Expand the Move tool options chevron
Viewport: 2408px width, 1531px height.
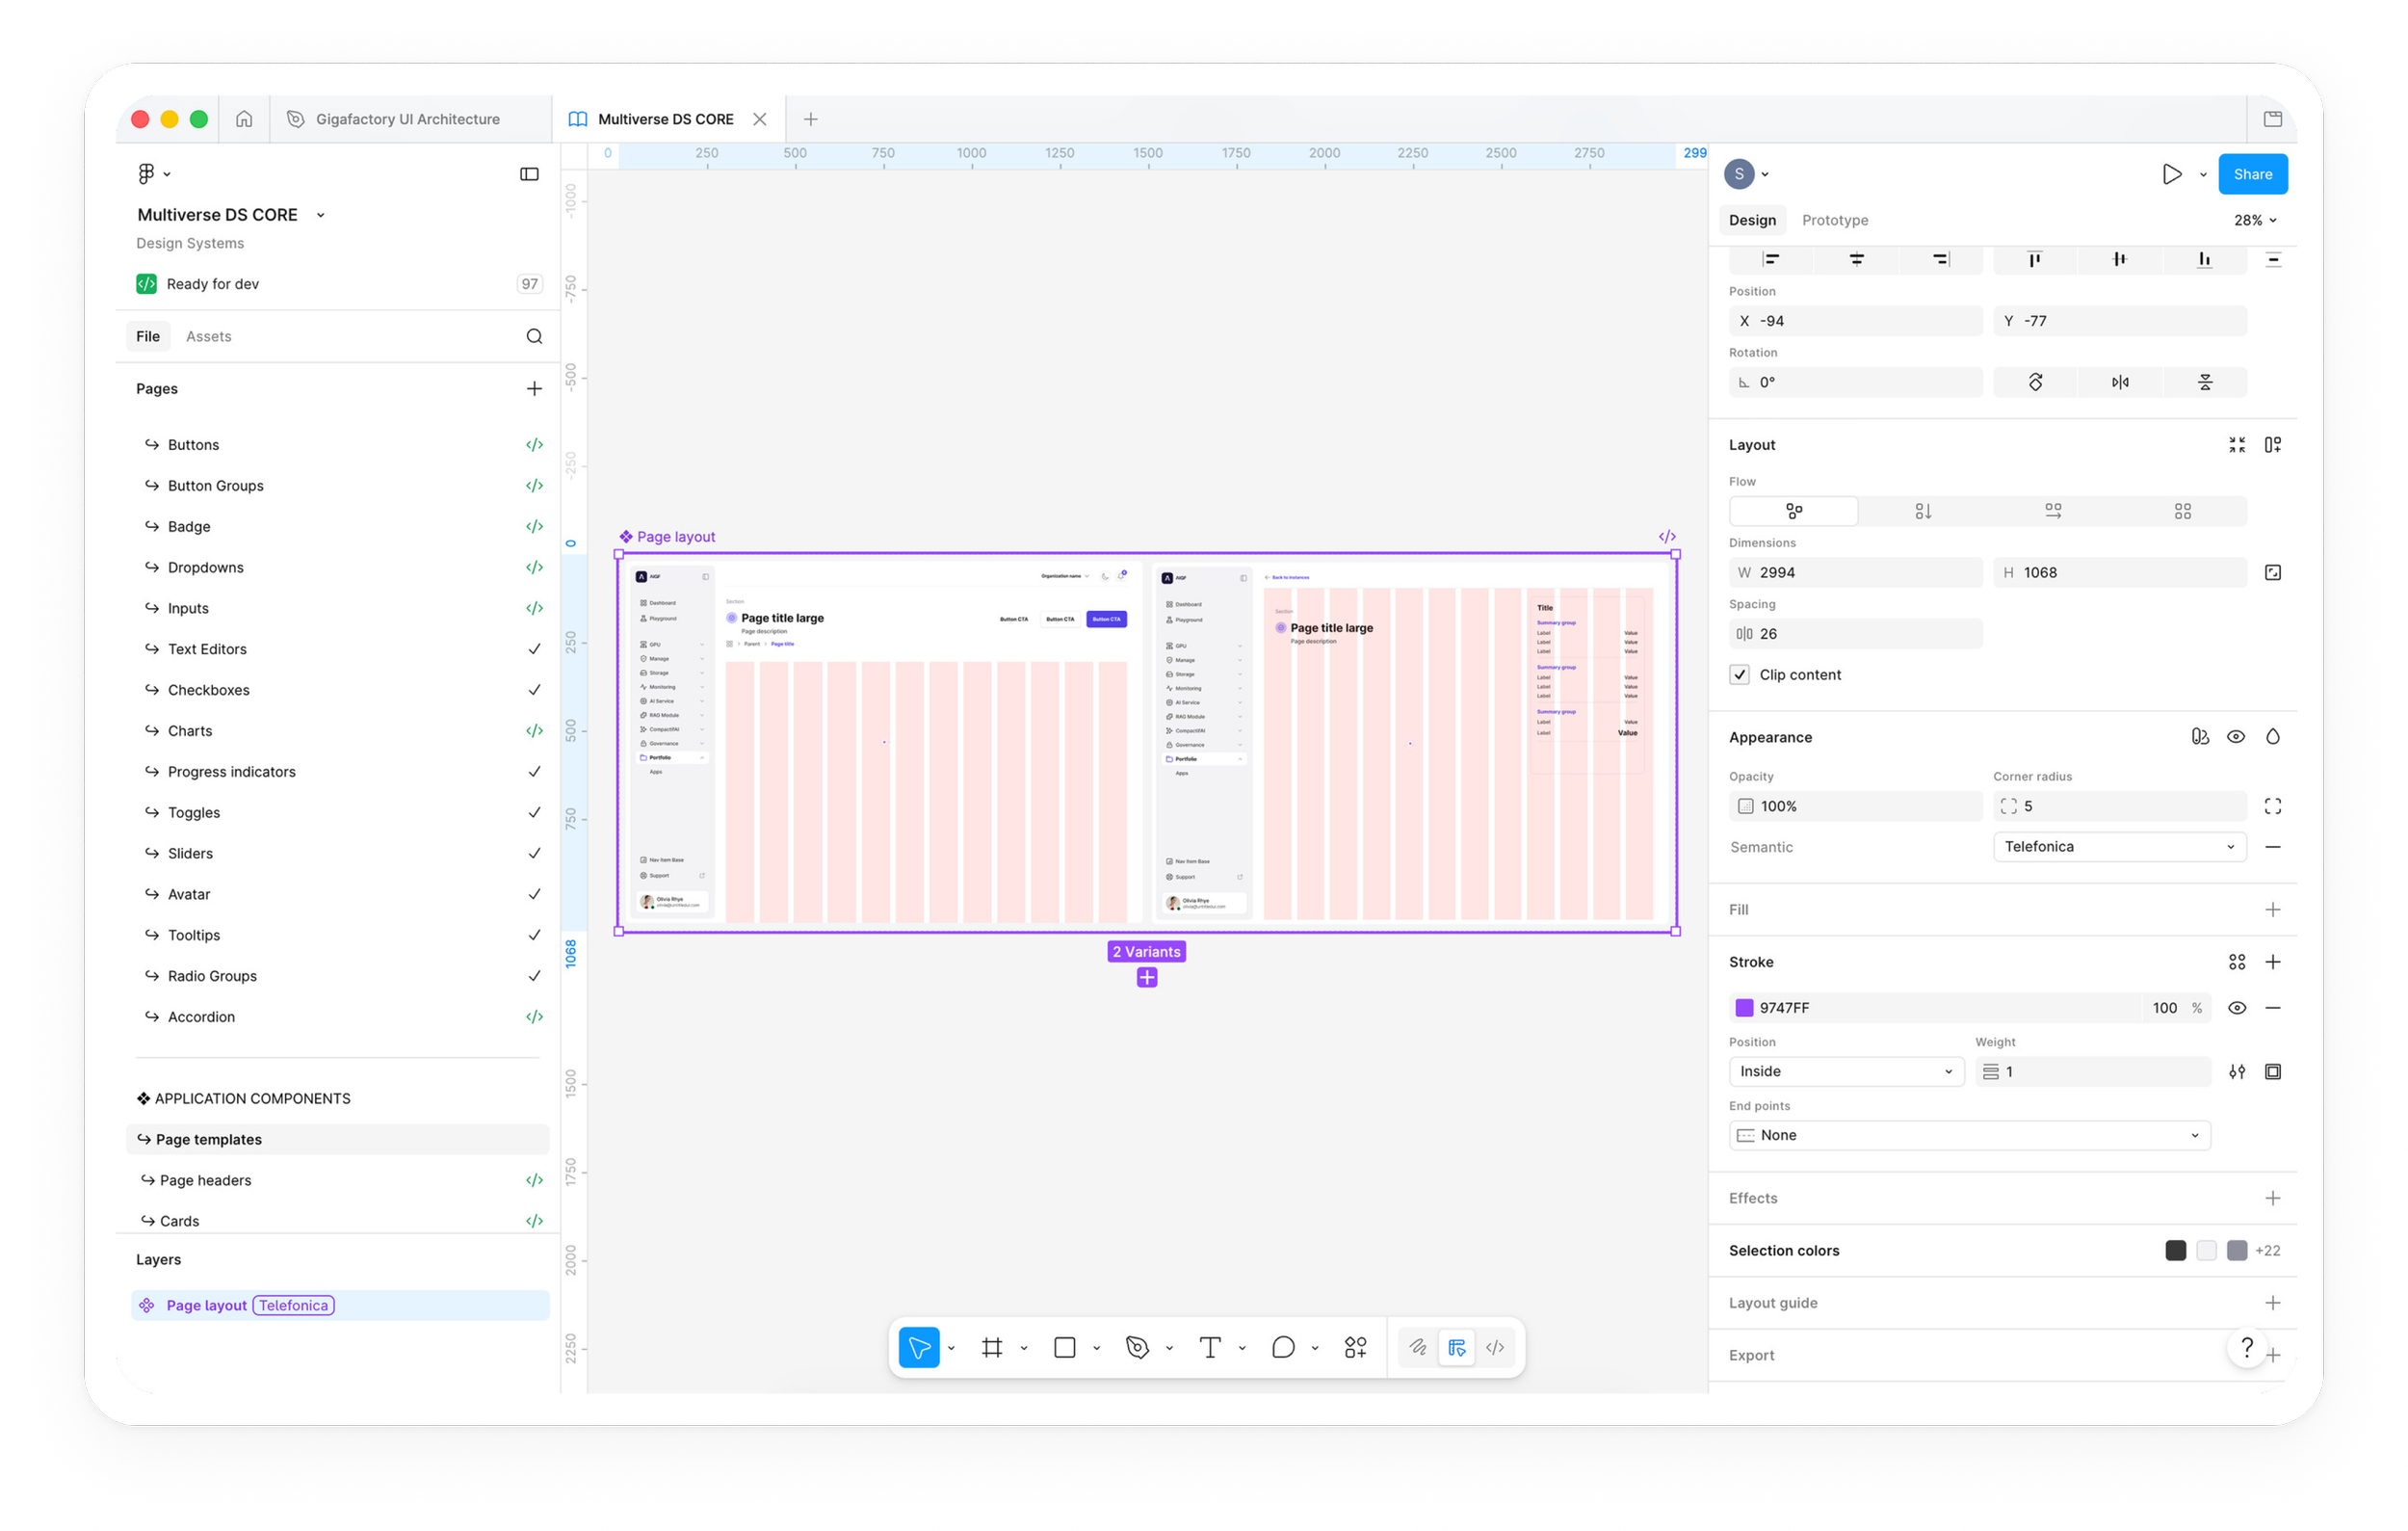pos(951,1348)
